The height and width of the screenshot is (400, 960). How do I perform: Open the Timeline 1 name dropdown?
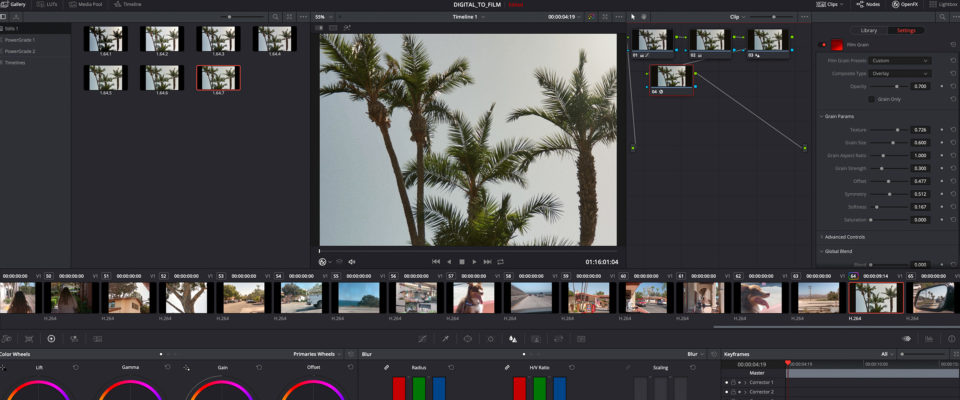coord(468,17)
